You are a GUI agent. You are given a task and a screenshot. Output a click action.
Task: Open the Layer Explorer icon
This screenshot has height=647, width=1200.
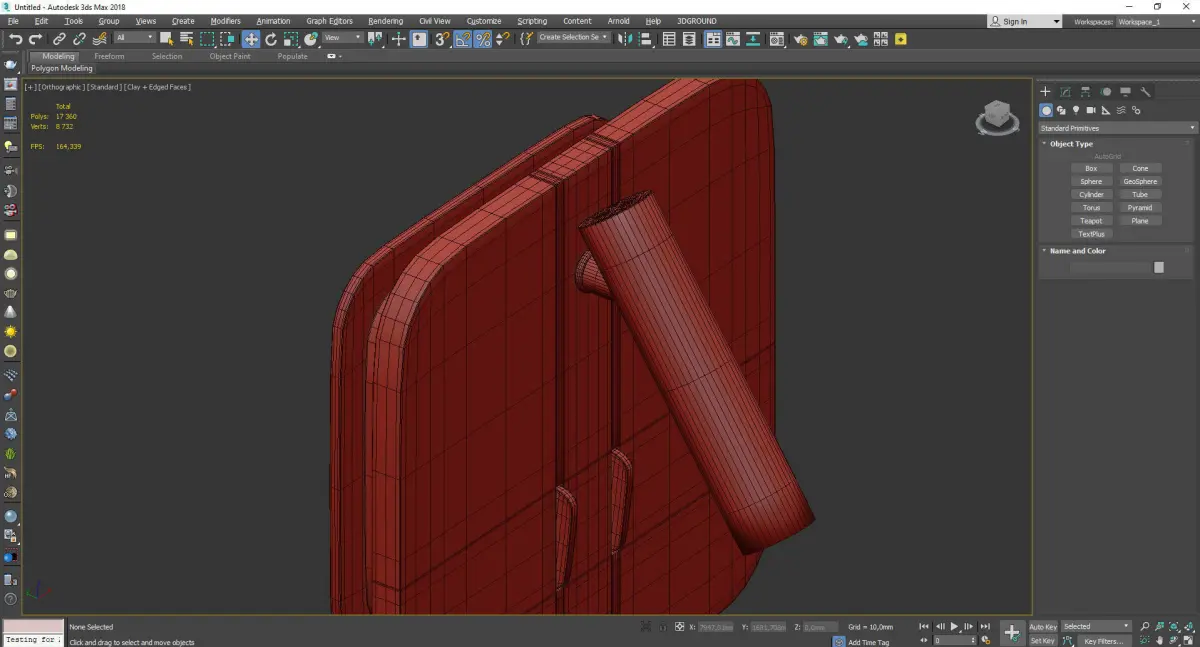coord(690,39)
